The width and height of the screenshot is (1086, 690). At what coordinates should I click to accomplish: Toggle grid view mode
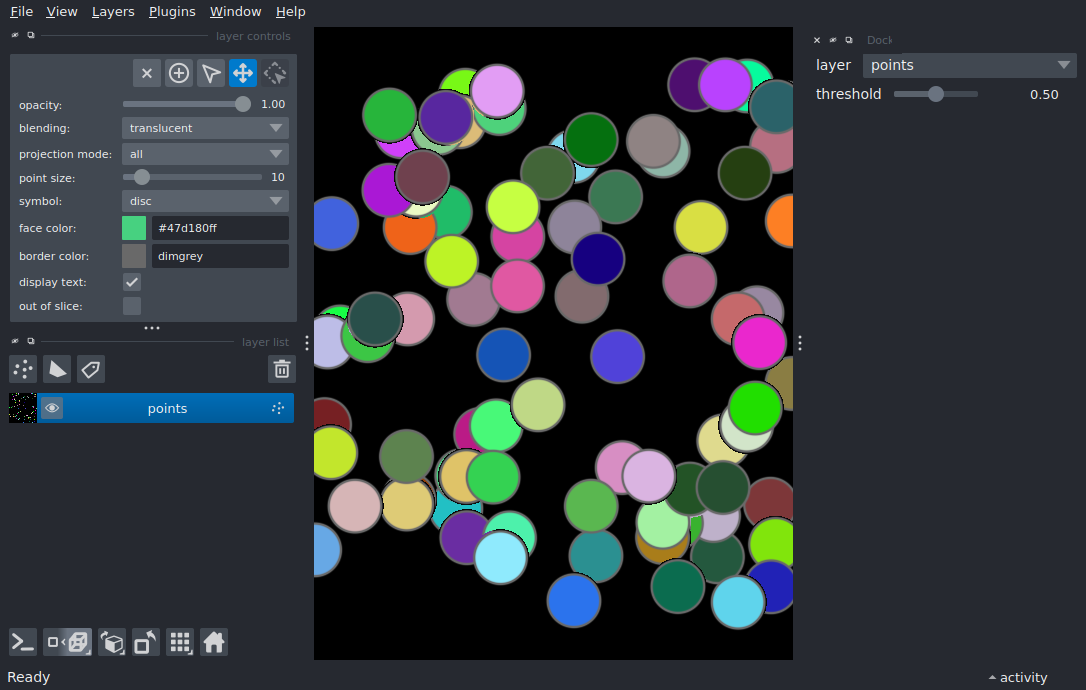180,642
